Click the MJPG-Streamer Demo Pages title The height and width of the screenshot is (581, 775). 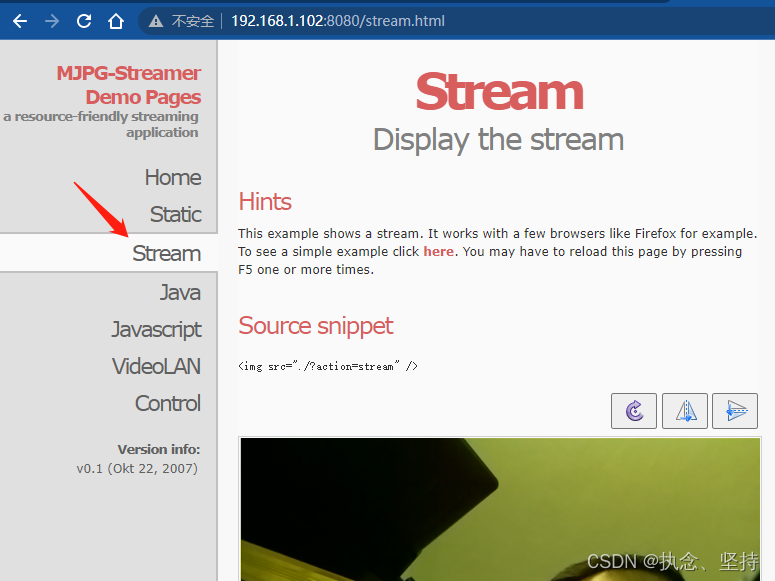point(129,85)
